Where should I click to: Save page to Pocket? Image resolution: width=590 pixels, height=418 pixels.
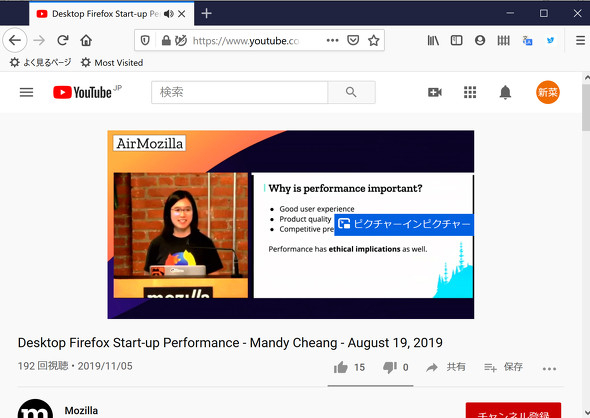point(353,40)
